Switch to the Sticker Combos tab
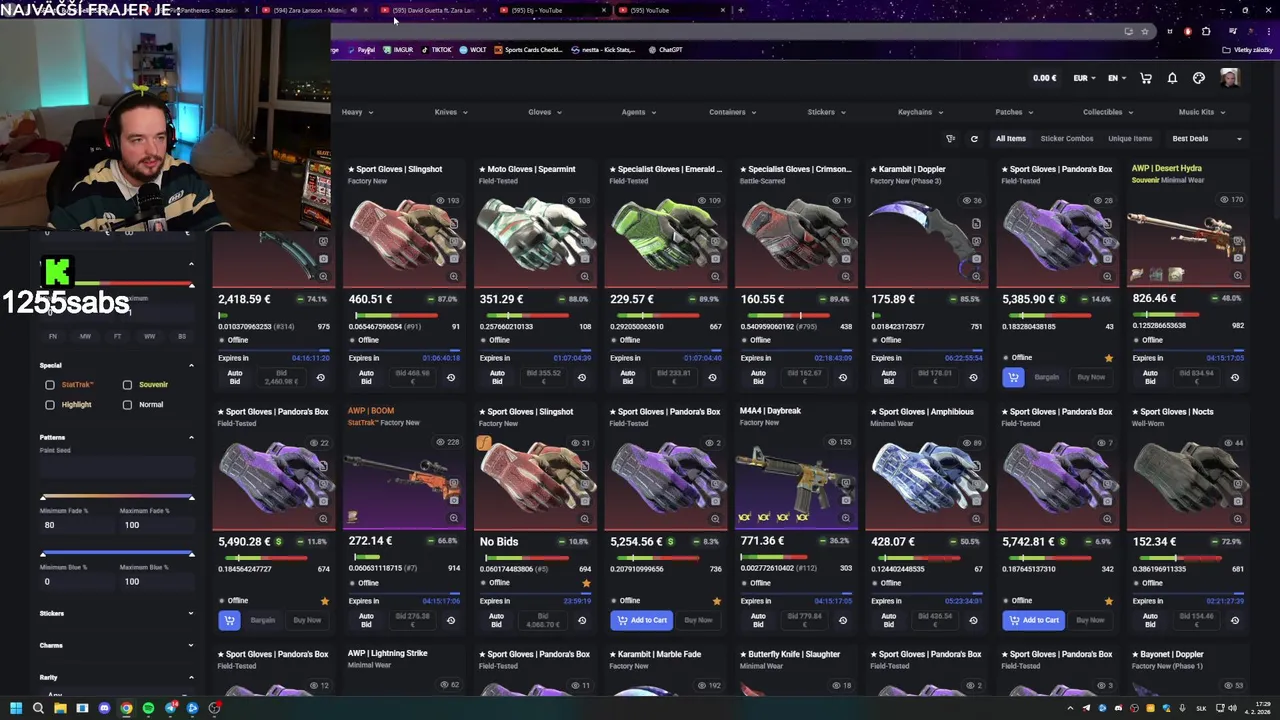This screenshot has height=720, width=1280. (1067, 139)
